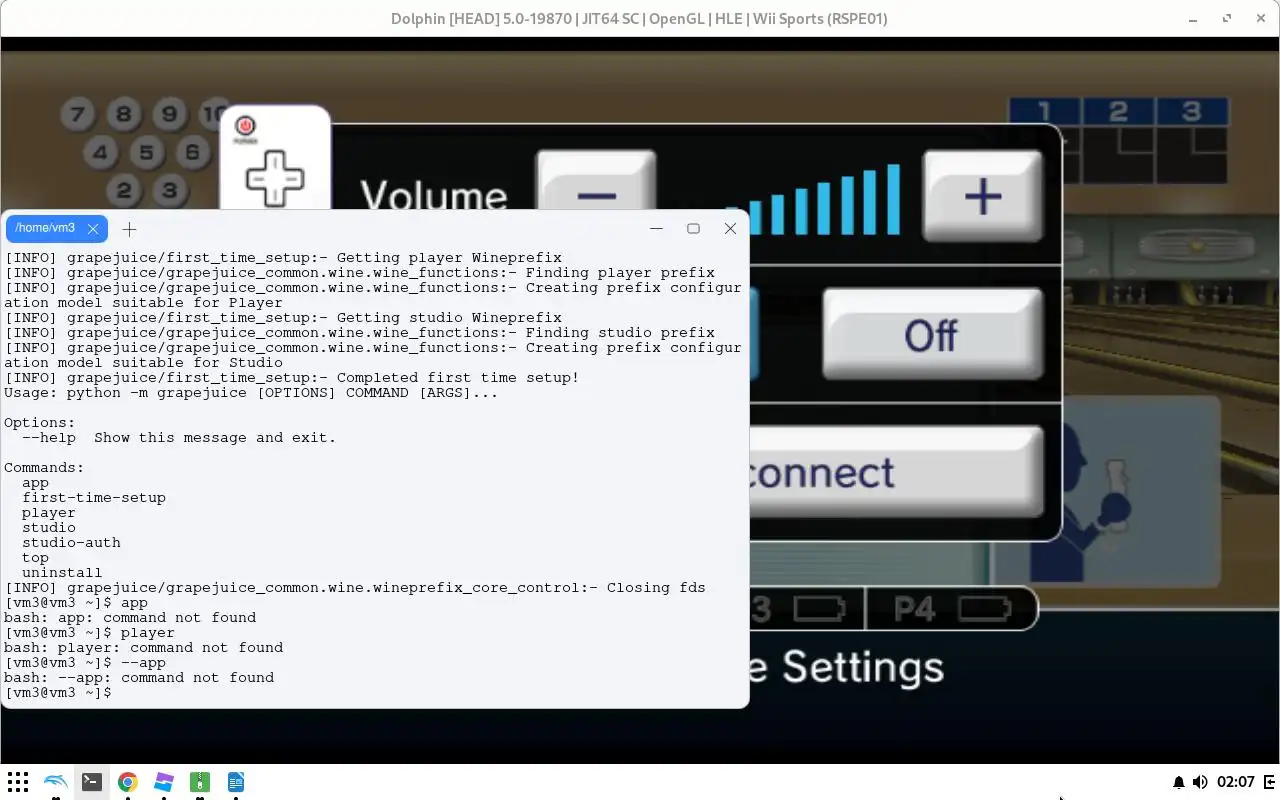
Task: Close the terminal window
Action: coord(730,228)
